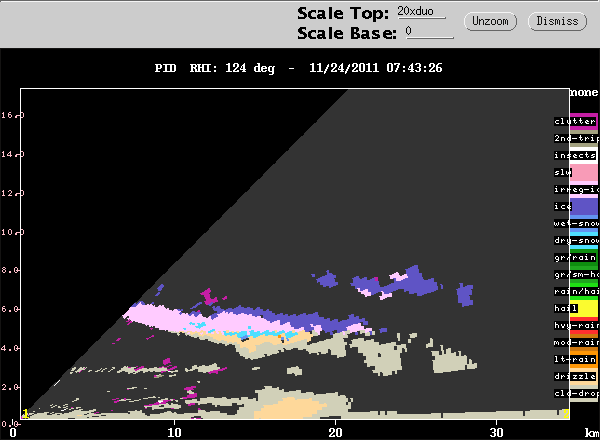Screen dimensions: 600x440
Task: Select the wet-snow legend label
Action: (576, 223)
